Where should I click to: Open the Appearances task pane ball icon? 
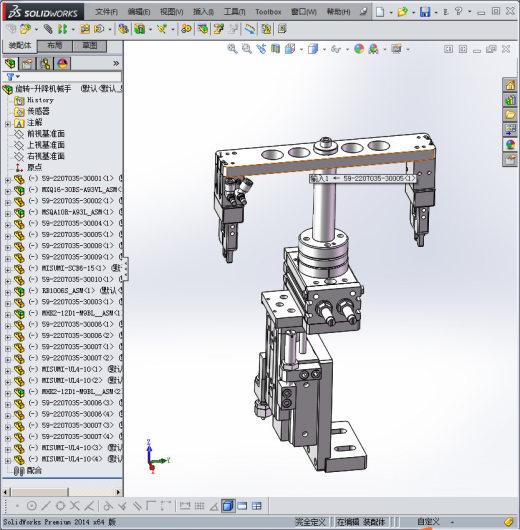click(x=510, y=144)
